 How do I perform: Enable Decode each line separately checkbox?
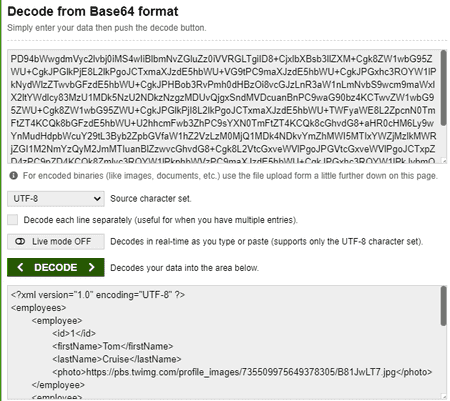pyautogui.click(x=13, y=220)
